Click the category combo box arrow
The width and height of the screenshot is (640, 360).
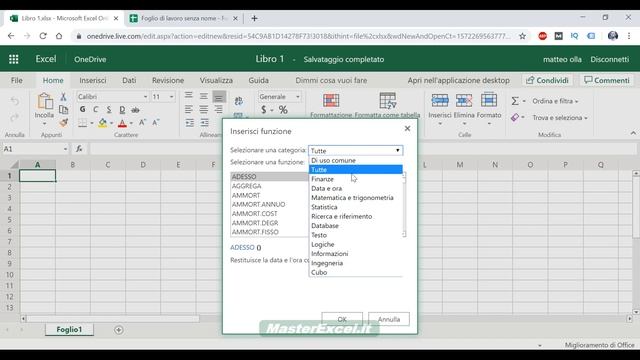coord(398,151)
